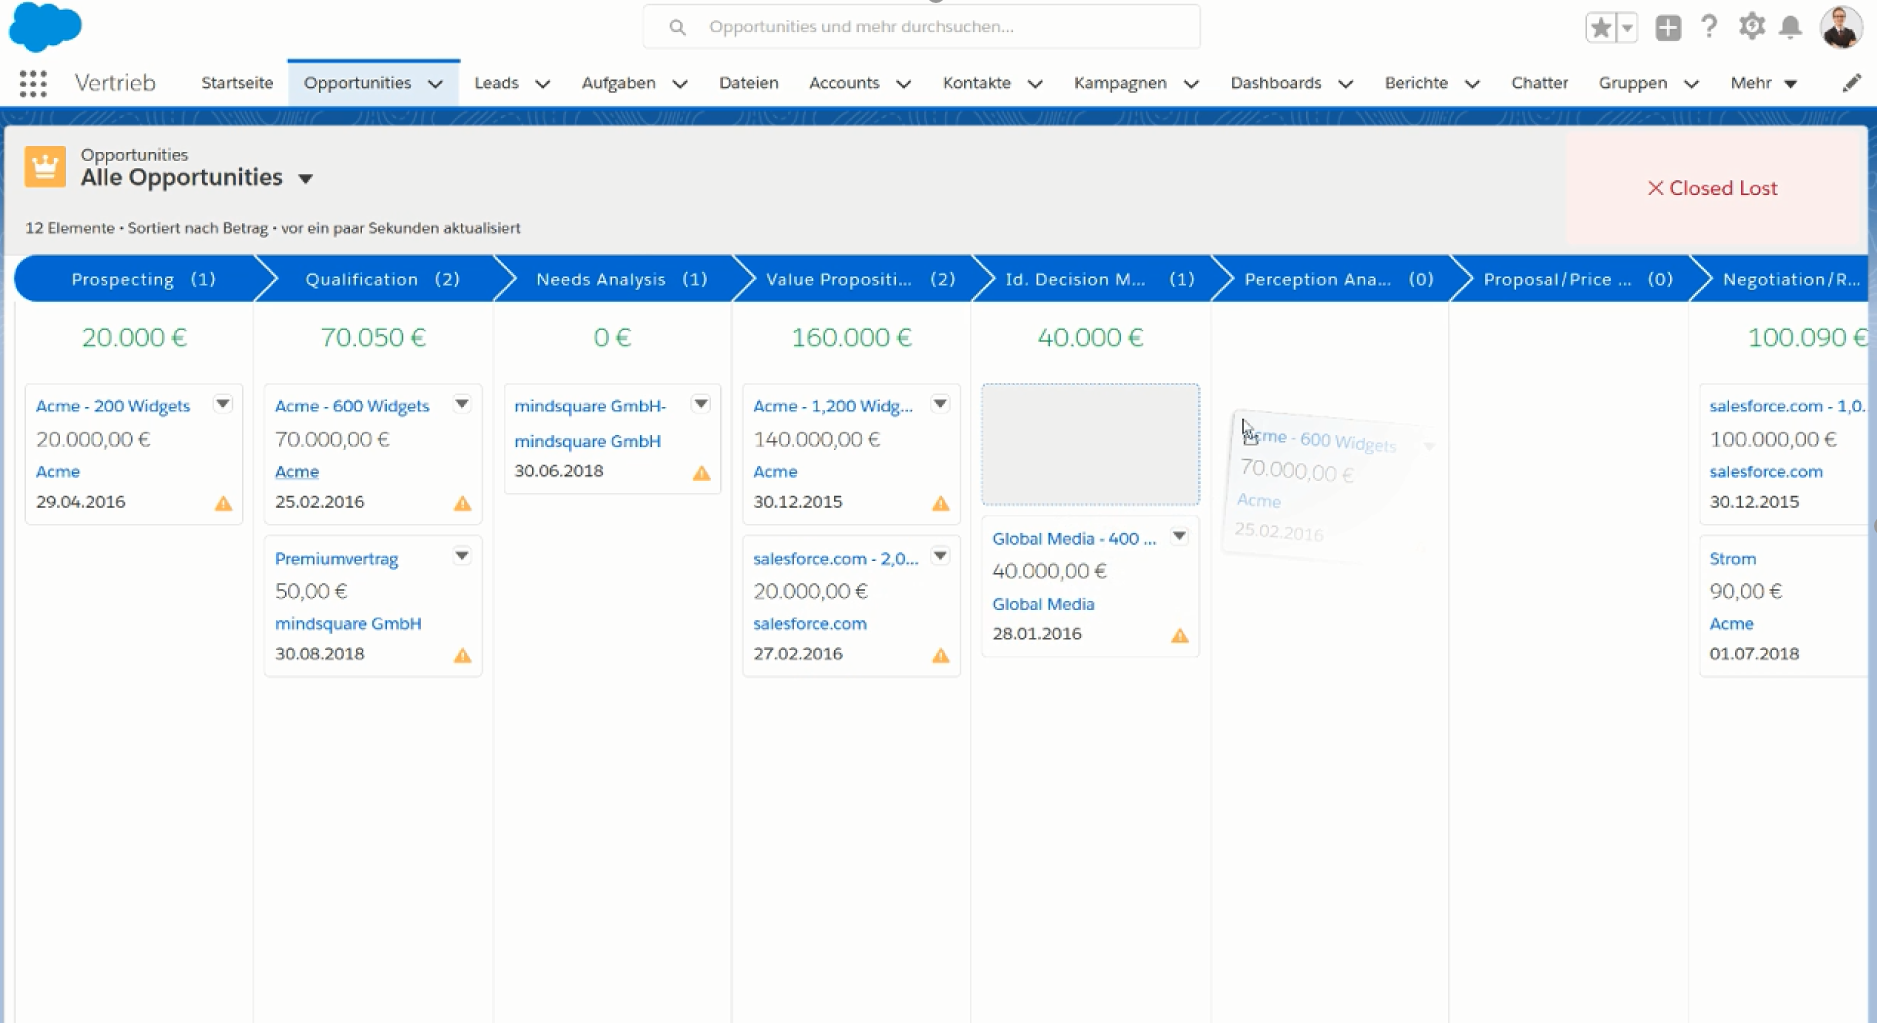Open the Strom opportunity link

[x=1732, y=559]
